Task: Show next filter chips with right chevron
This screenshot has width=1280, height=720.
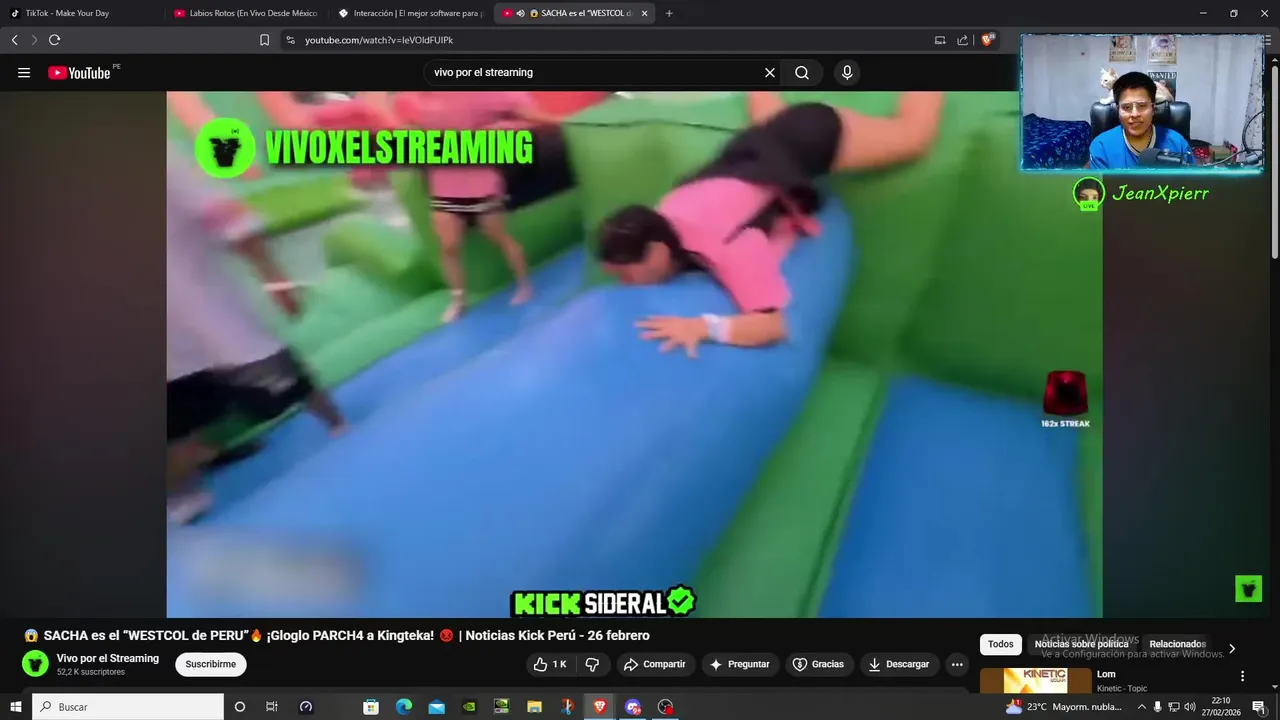Action: click(x=1232, y=648)
